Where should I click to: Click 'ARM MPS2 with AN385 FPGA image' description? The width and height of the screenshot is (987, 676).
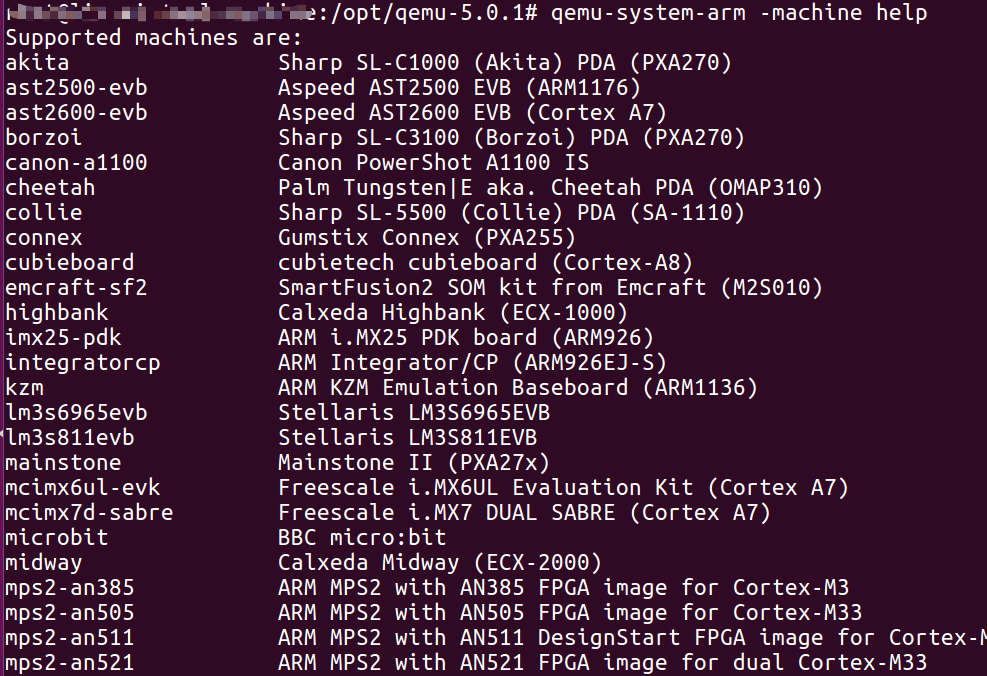(473, 589)
